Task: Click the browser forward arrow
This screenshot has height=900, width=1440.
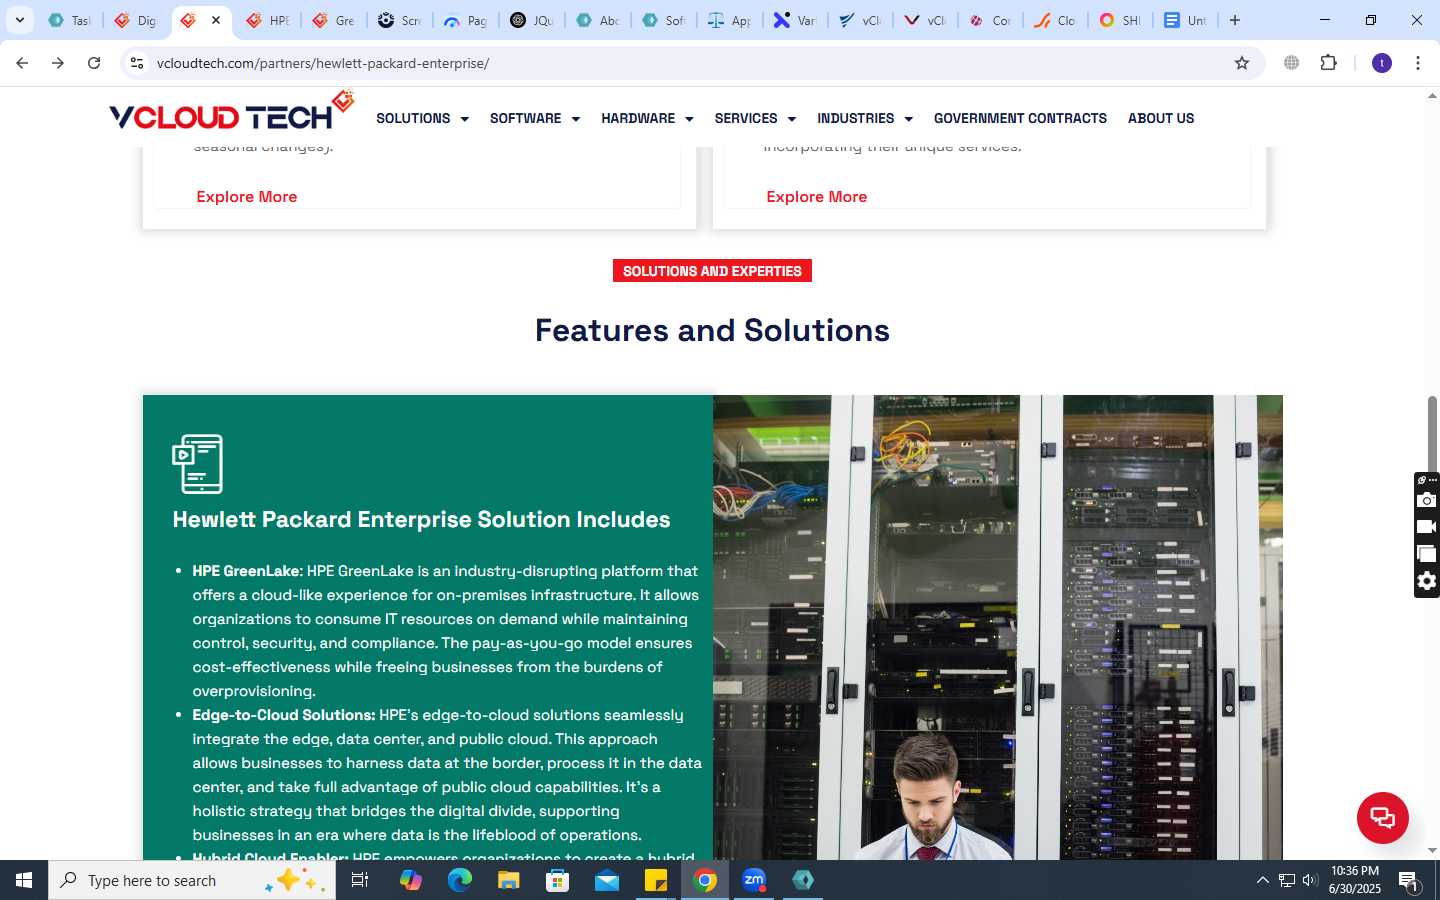Action: 58,63
